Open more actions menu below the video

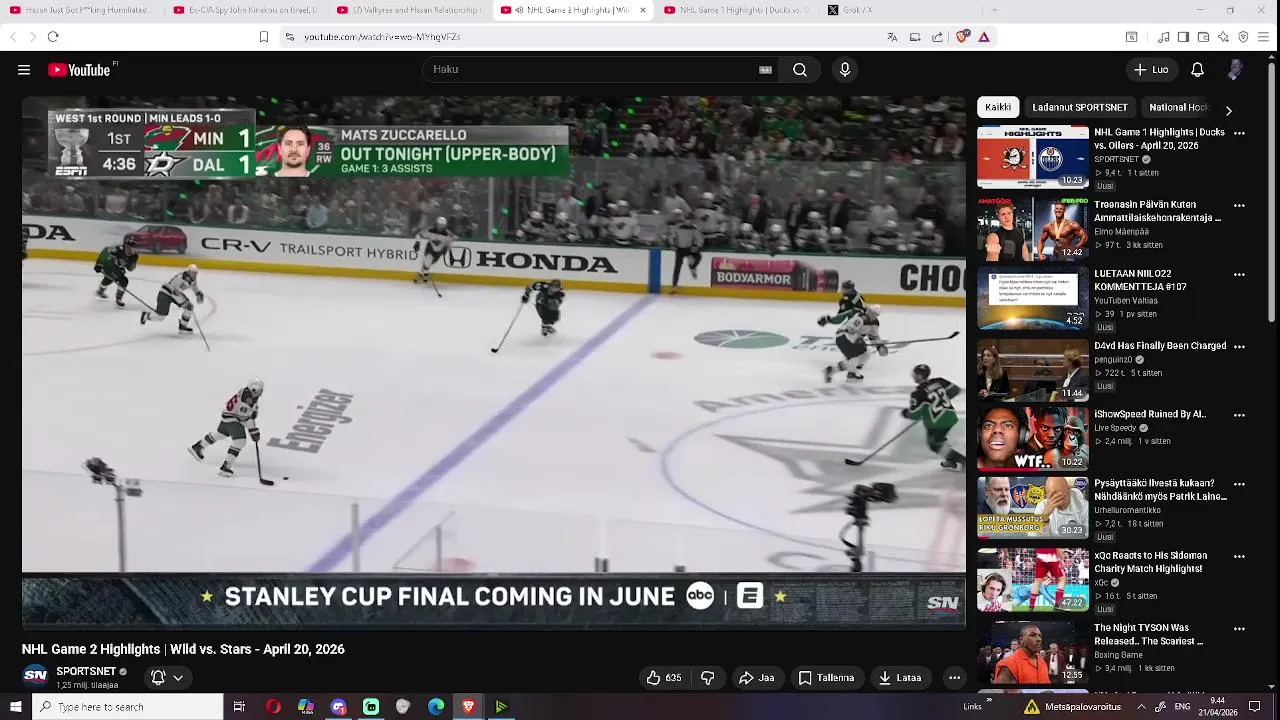point(954,678)
